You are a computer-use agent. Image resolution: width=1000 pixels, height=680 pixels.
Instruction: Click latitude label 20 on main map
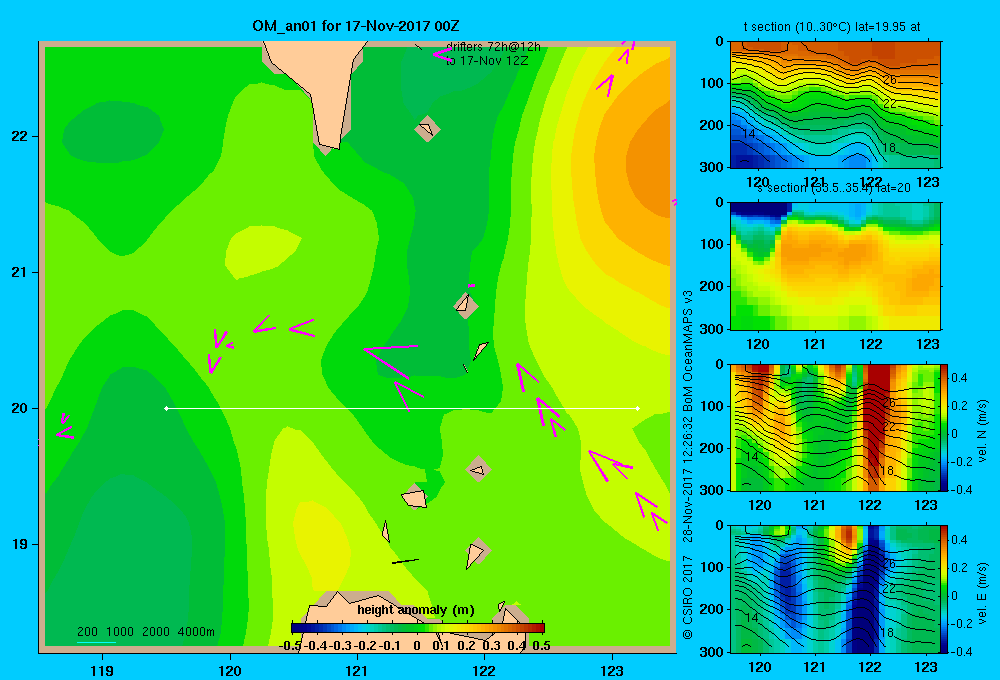20,408
